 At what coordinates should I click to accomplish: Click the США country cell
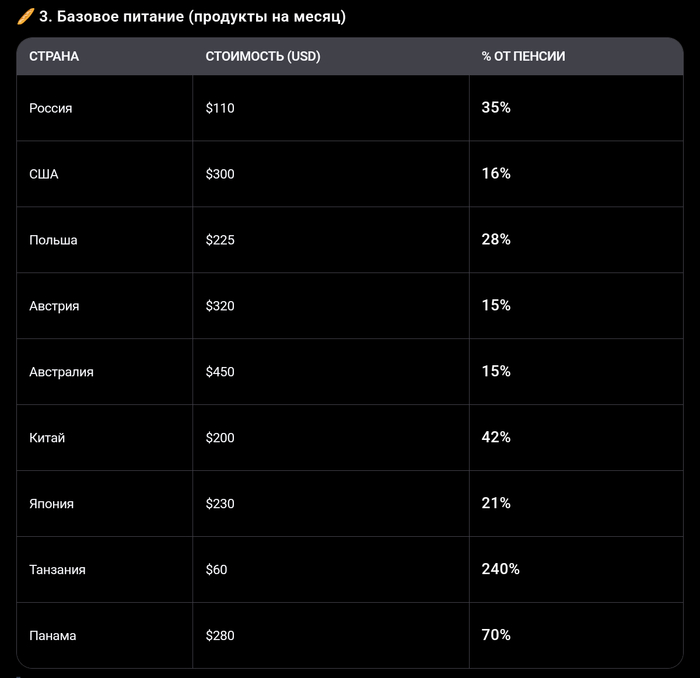pos(44,174)
